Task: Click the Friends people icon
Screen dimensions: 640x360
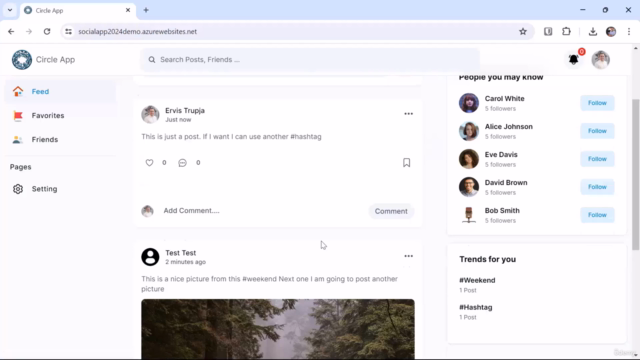Action: [18, 140]
